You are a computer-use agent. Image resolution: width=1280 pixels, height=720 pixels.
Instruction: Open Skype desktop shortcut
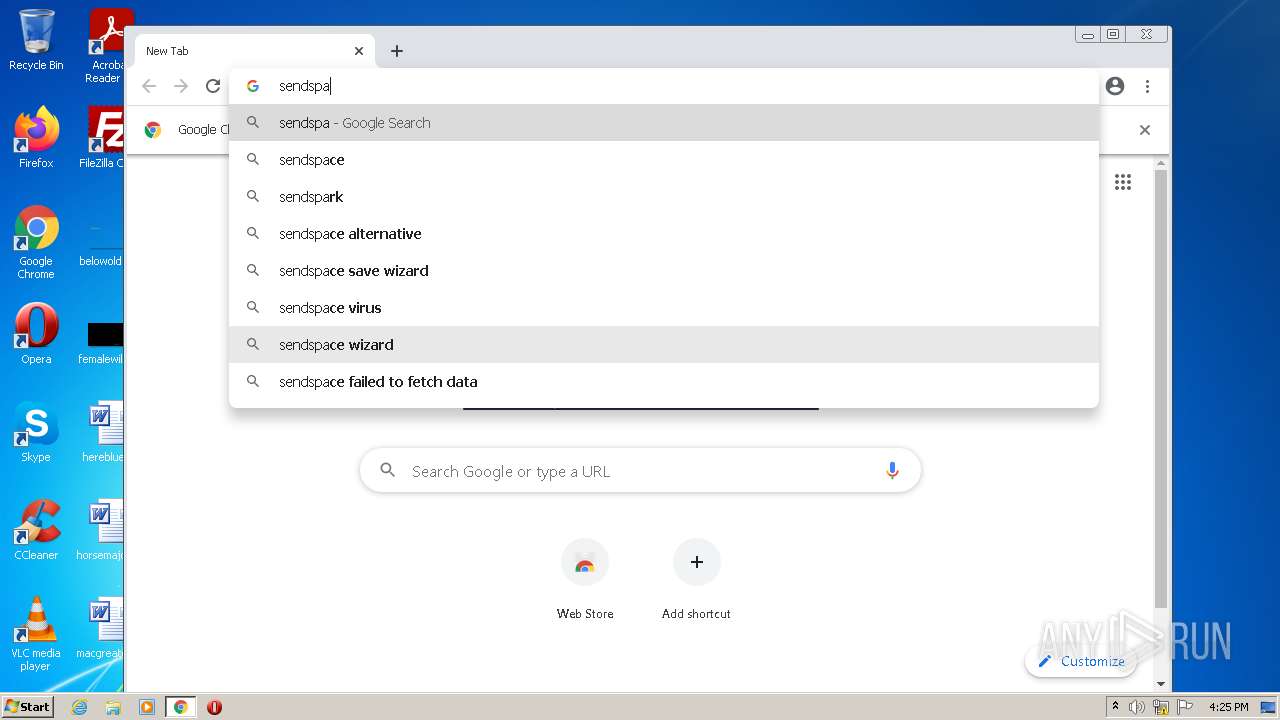[x=36, y=432]
